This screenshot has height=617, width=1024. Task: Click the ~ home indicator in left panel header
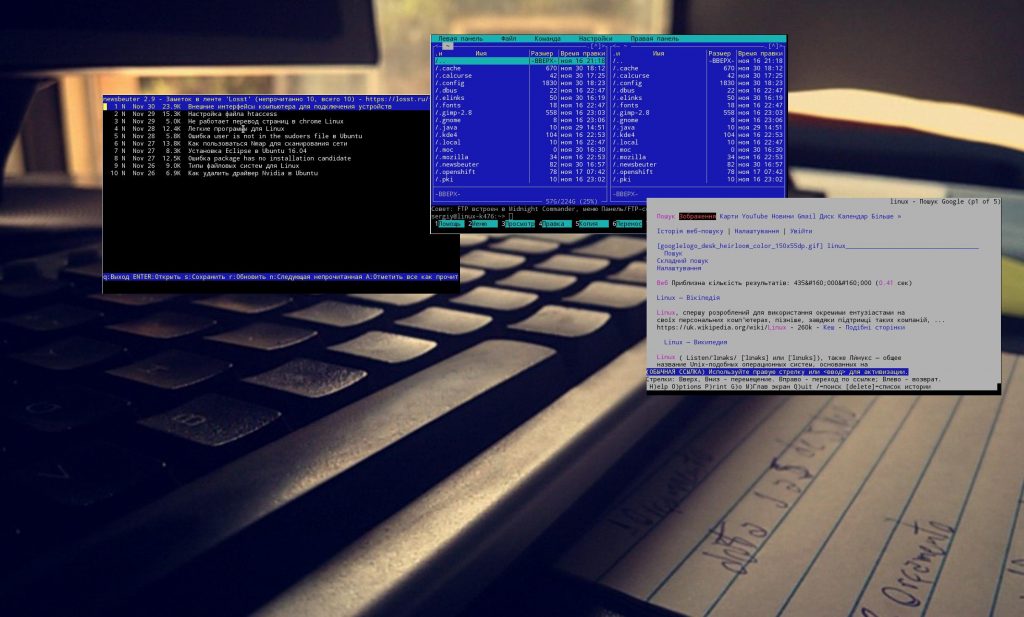(448, 46)
